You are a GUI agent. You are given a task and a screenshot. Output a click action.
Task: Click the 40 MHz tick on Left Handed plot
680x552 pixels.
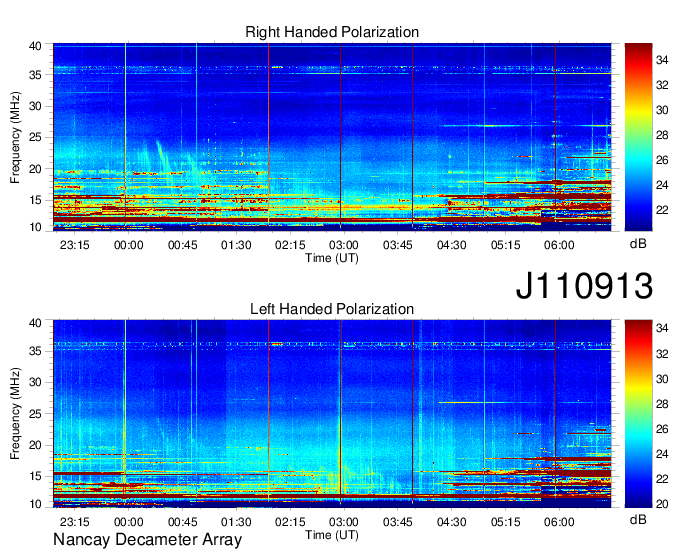point(35,323)
